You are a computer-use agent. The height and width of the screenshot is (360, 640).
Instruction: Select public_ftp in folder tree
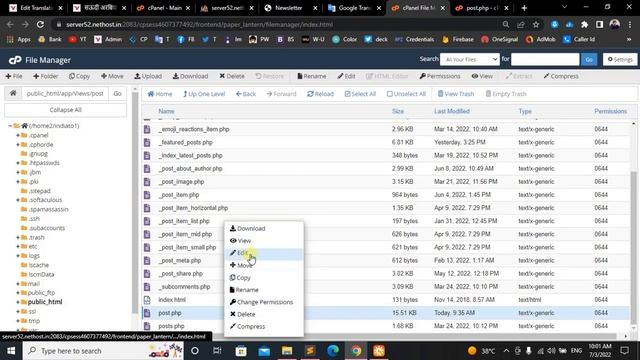tap(41, 293)
